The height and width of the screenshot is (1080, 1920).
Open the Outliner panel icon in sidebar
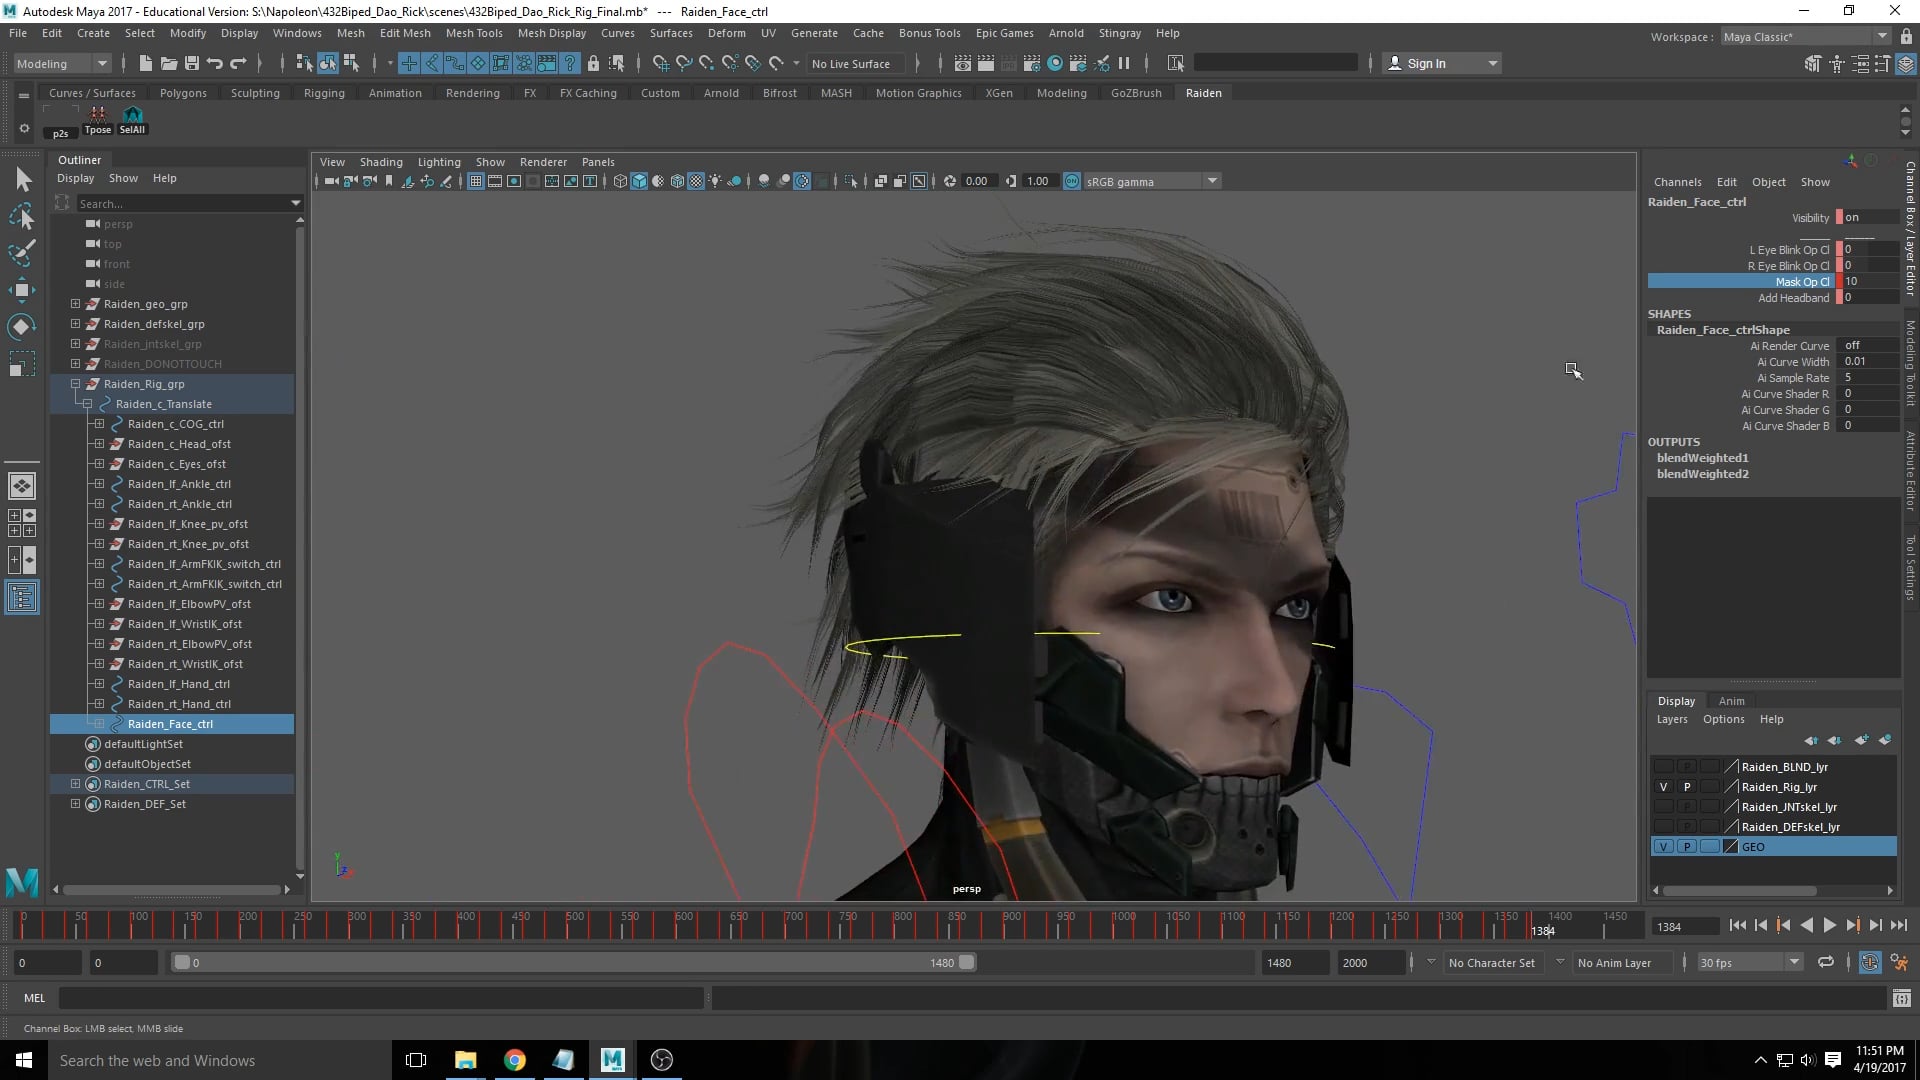[x=22, y=597]
